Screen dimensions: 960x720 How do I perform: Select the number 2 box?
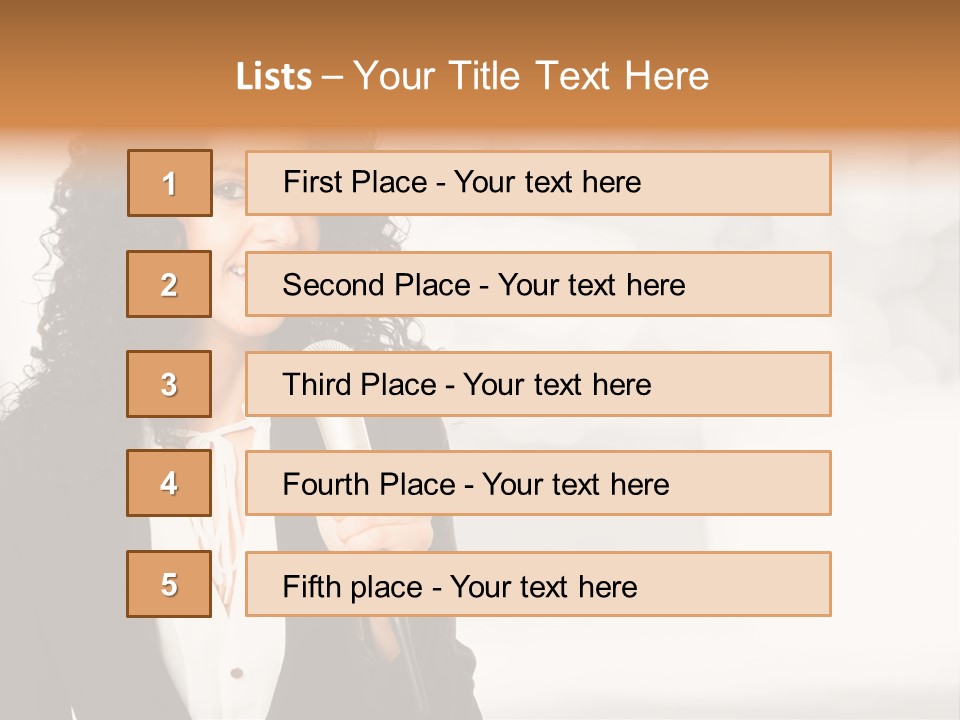tap(169, 284)
